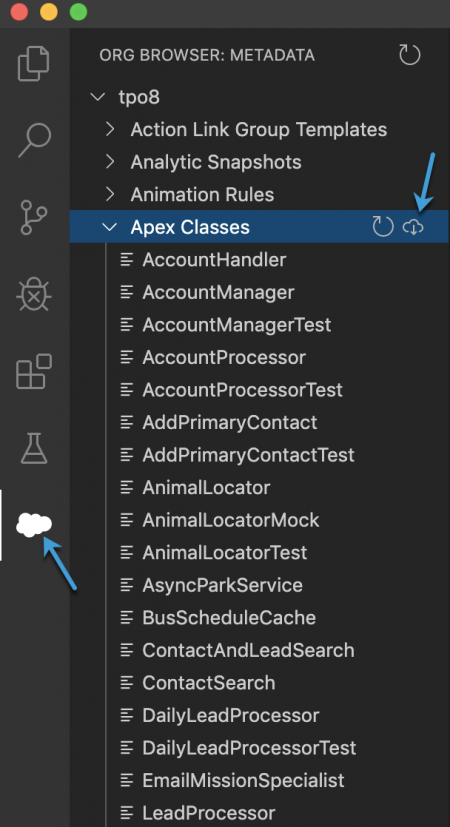The image size is (450, 827).
Task: Refresh the Apex Classes component list
Action: click(382, 227)
